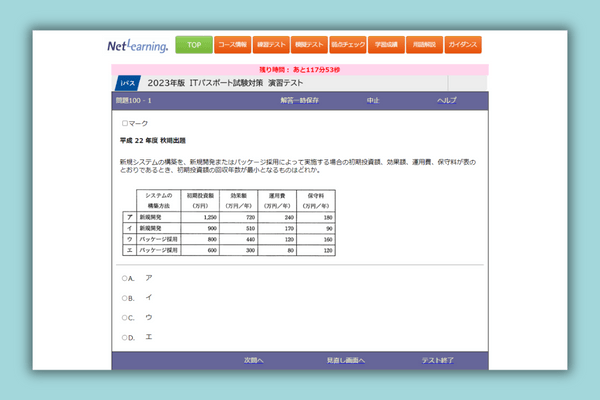The height and width of the screenshot is (400, 600).
Task: Open the 模擬テスト menu item
Action: tap(309, 45)
